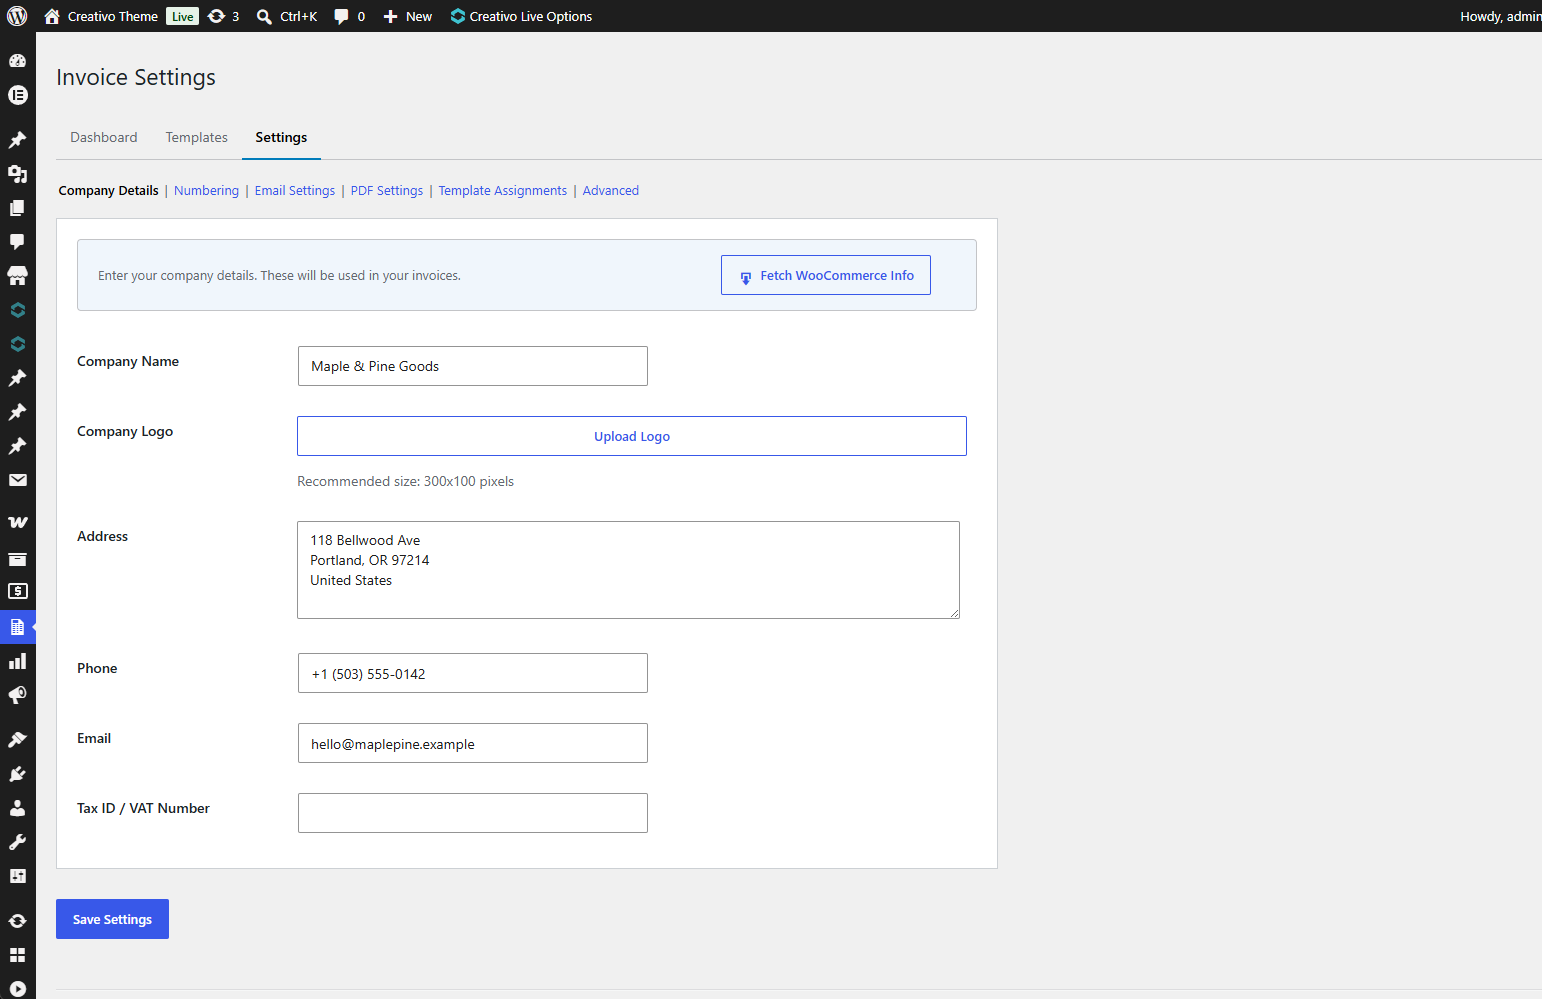Click the empty Tax ID / VAT Number field
The height and width of the screenshot is (999, 1542).
473,813
